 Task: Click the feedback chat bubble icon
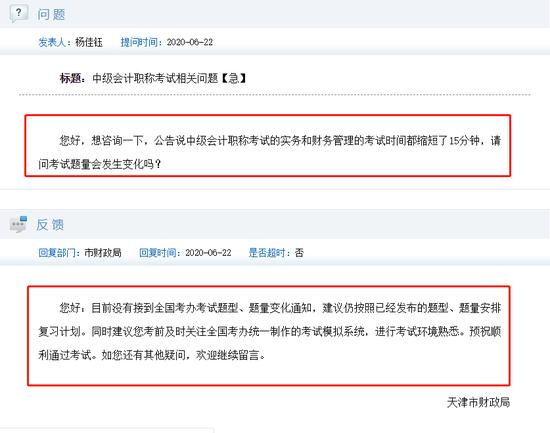[x=18, y=224]
